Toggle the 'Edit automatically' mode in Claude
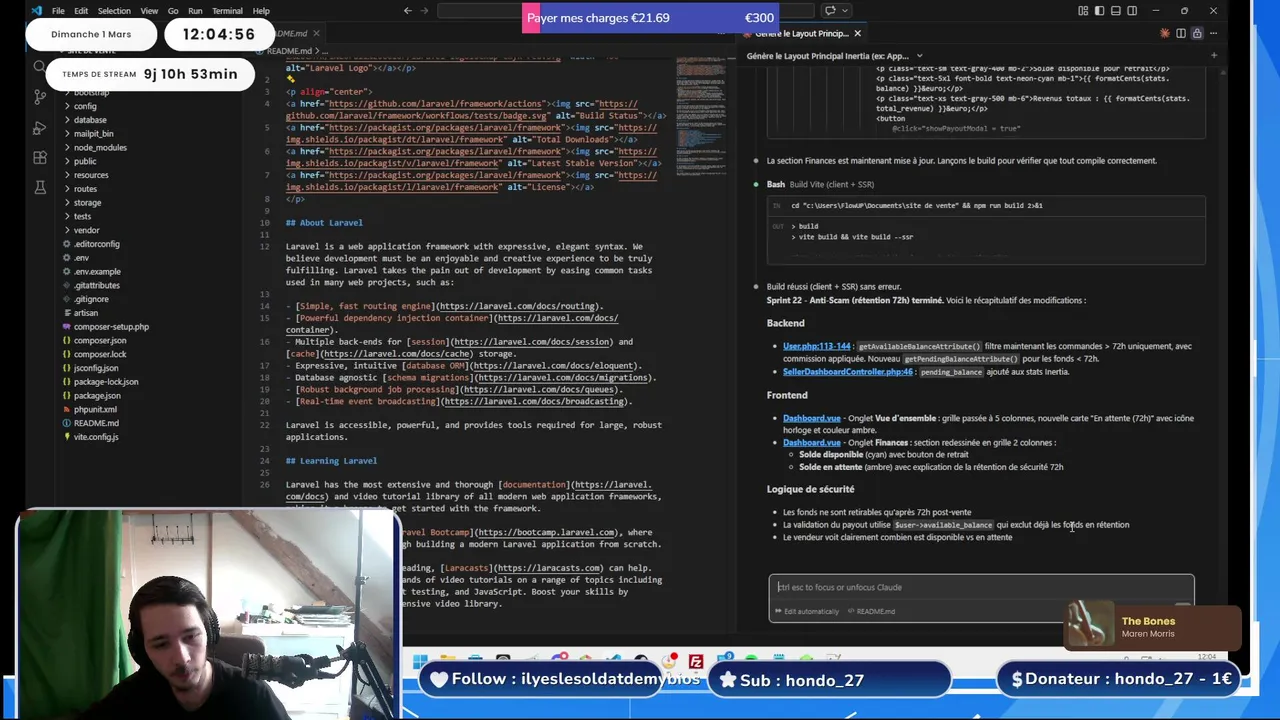This screenshot has width=1280, height=720. (806, 611)
